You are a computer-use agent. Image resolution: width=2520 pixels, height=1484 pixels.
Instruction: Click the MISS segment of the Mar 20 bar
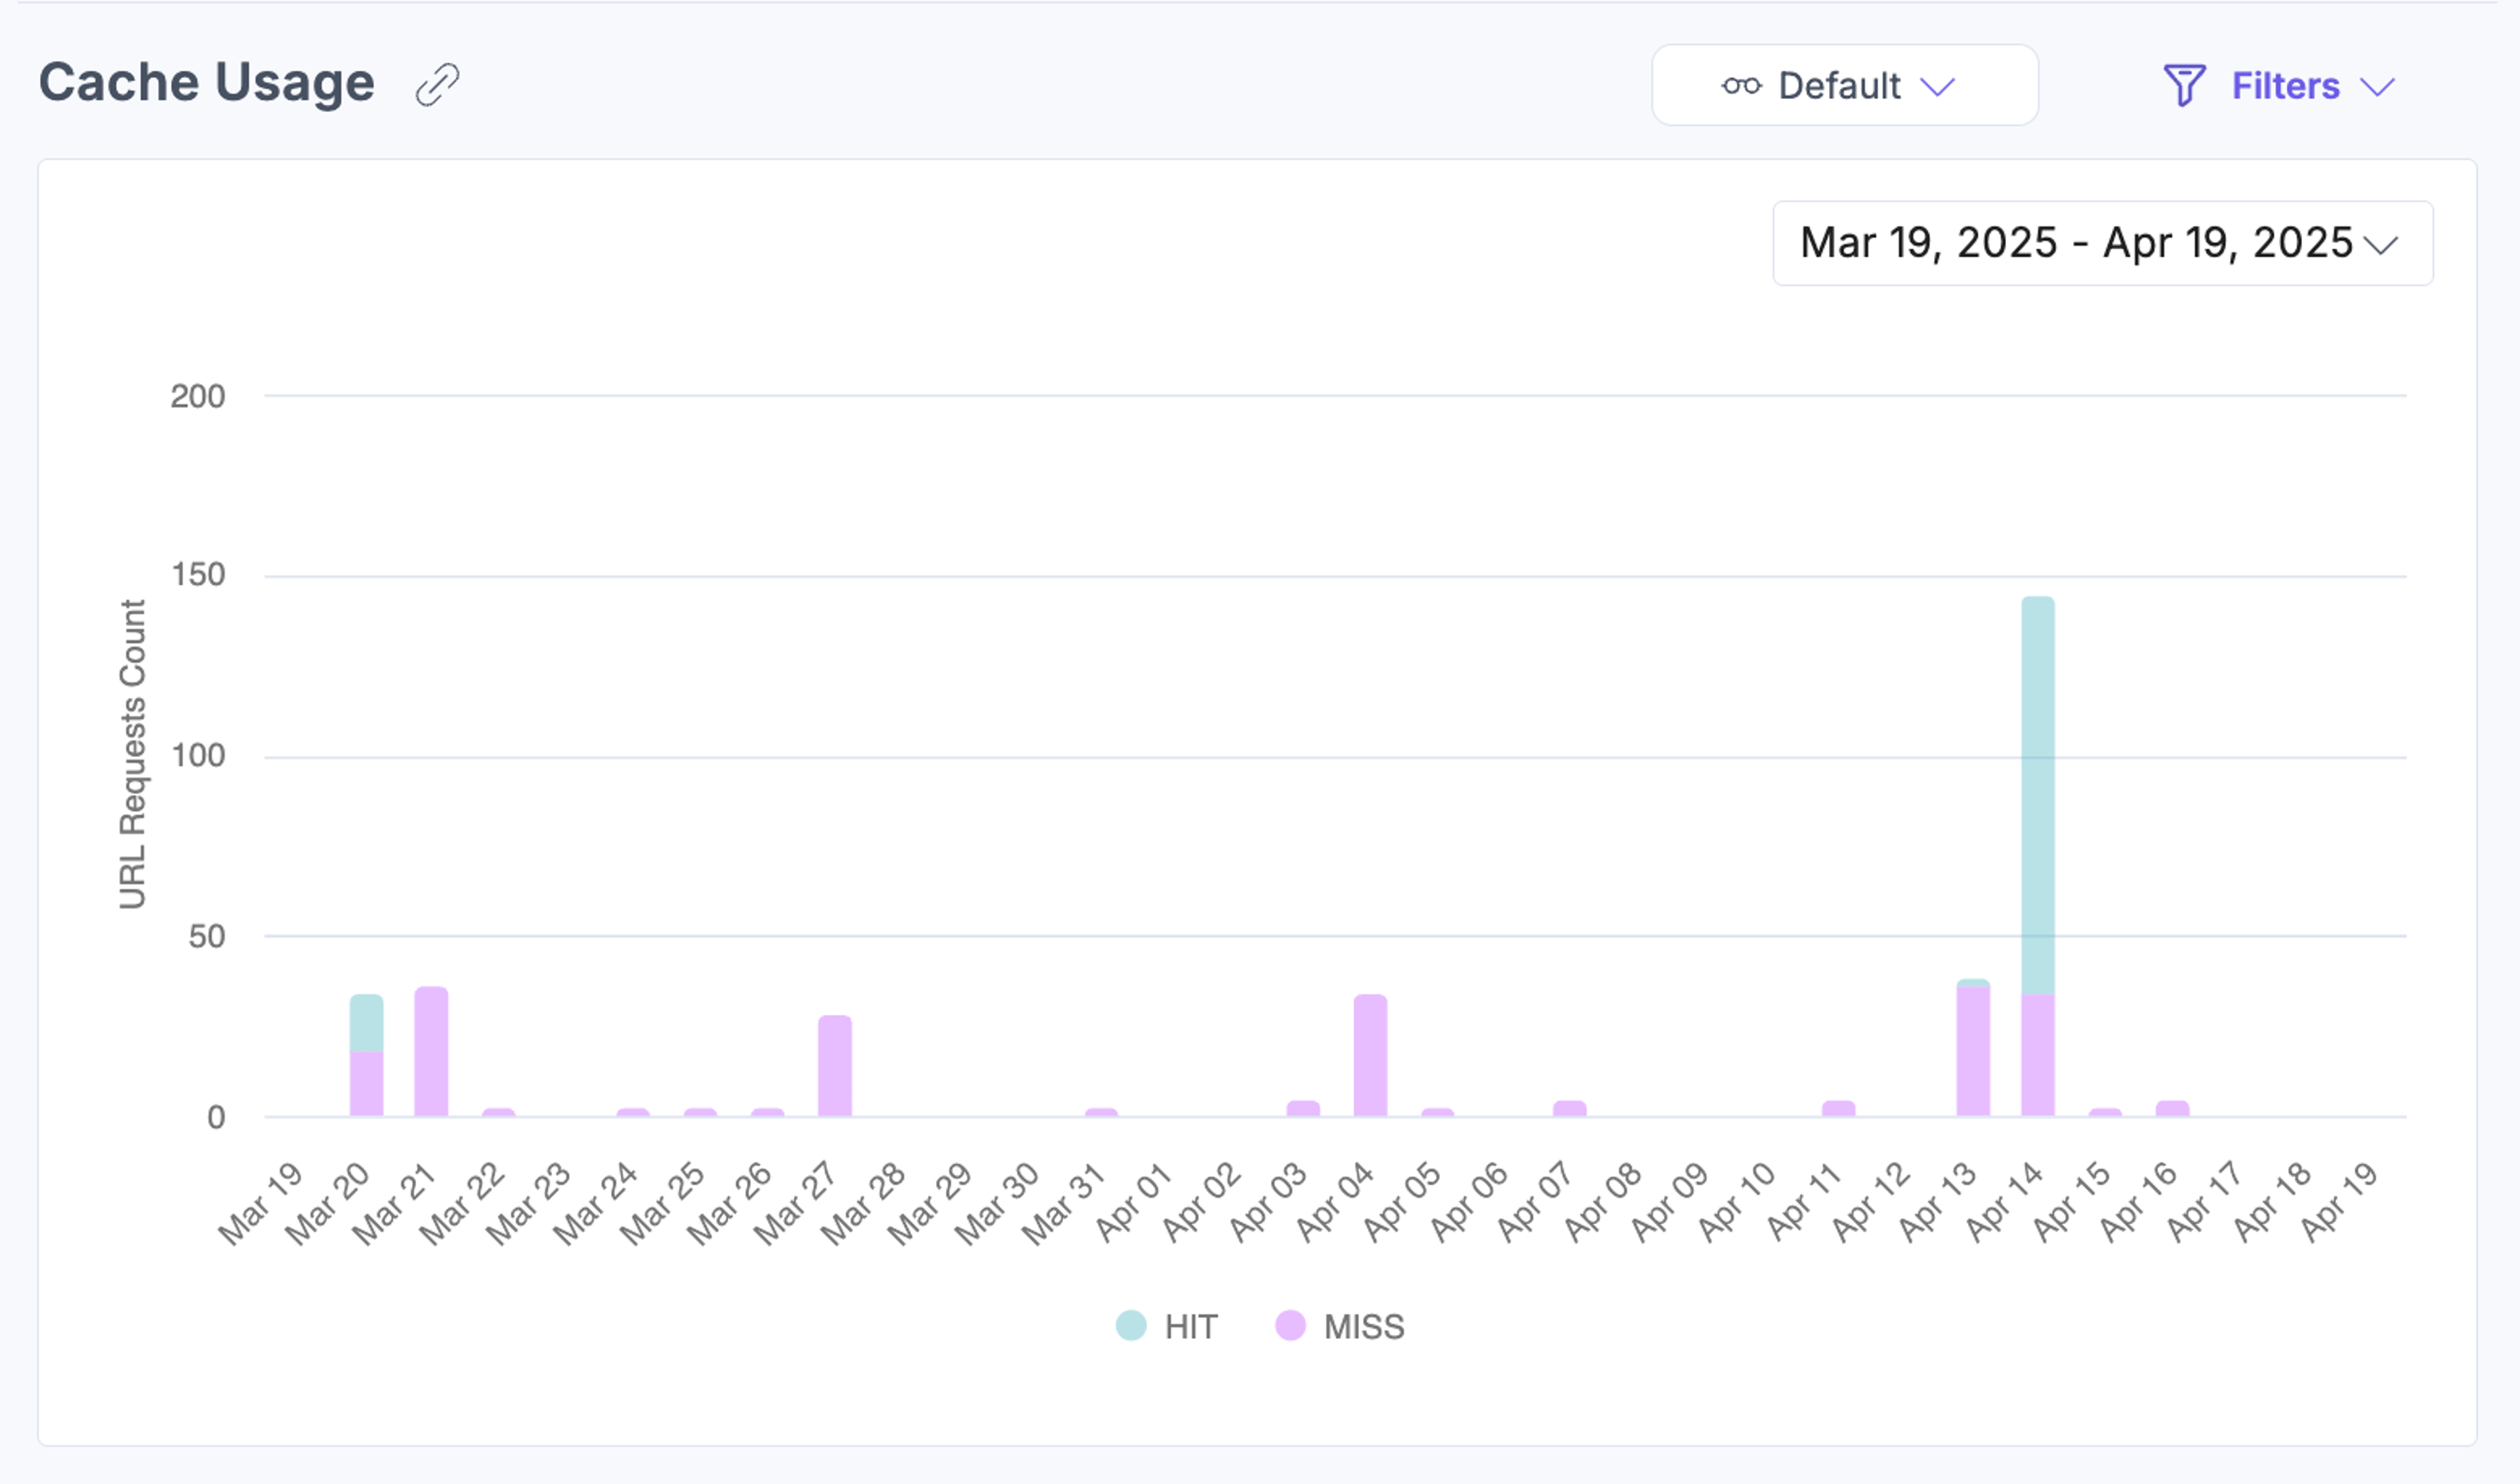366,1083
